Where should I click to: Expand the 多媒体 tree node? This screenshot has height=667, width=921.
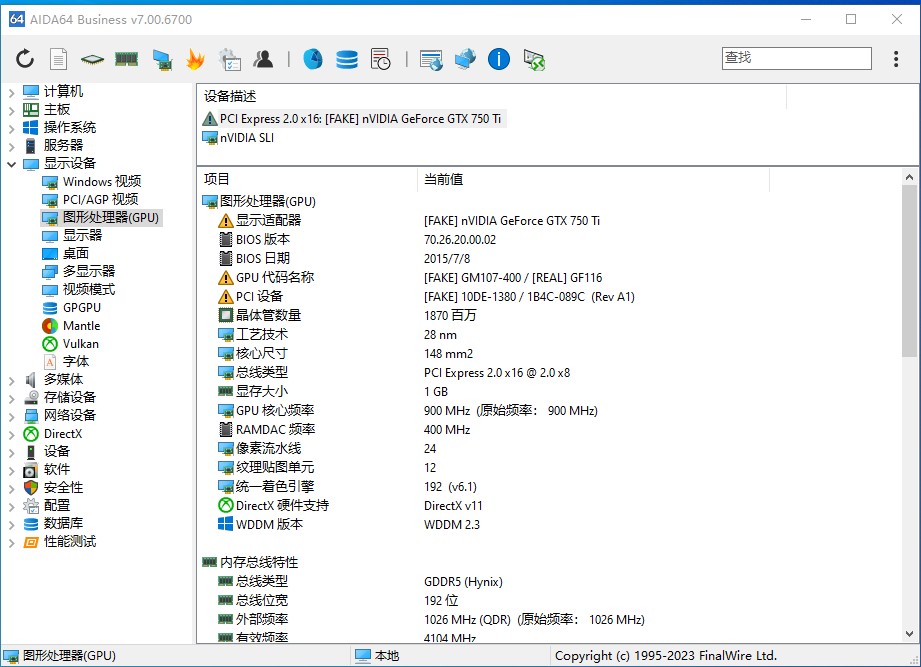[11, 381]
